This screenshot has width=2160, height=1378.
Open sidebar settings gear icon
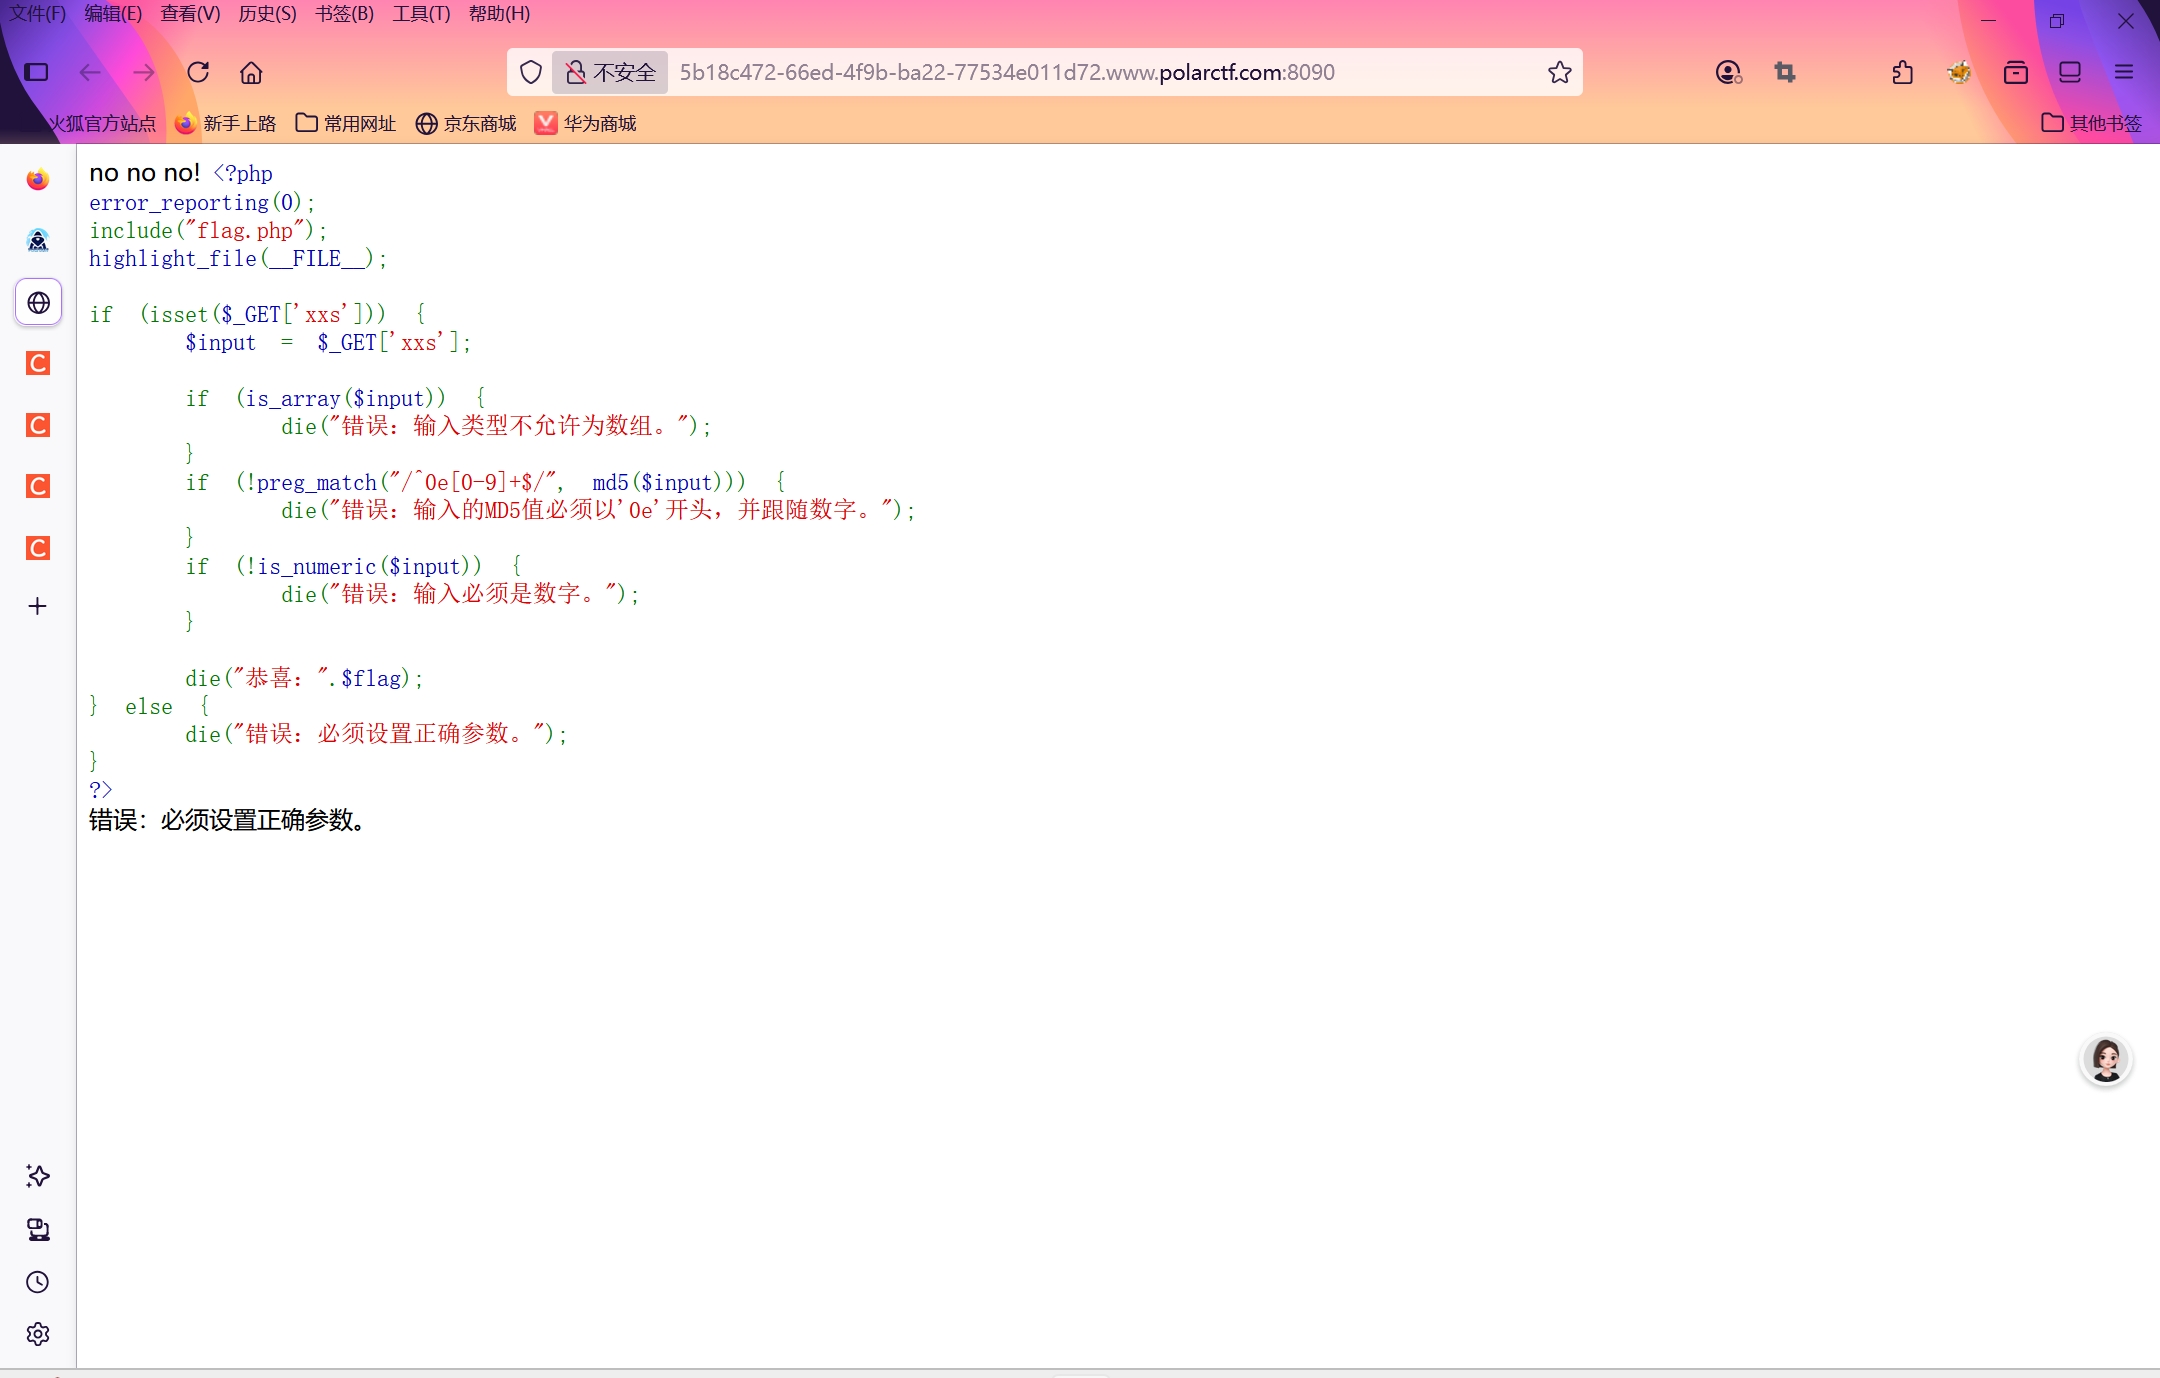38,1334
